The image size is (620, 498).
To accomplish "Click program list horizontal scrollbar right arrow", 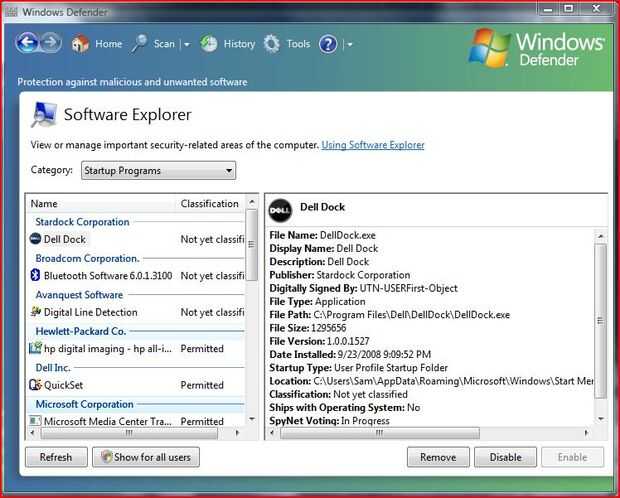I will [237, 433].
